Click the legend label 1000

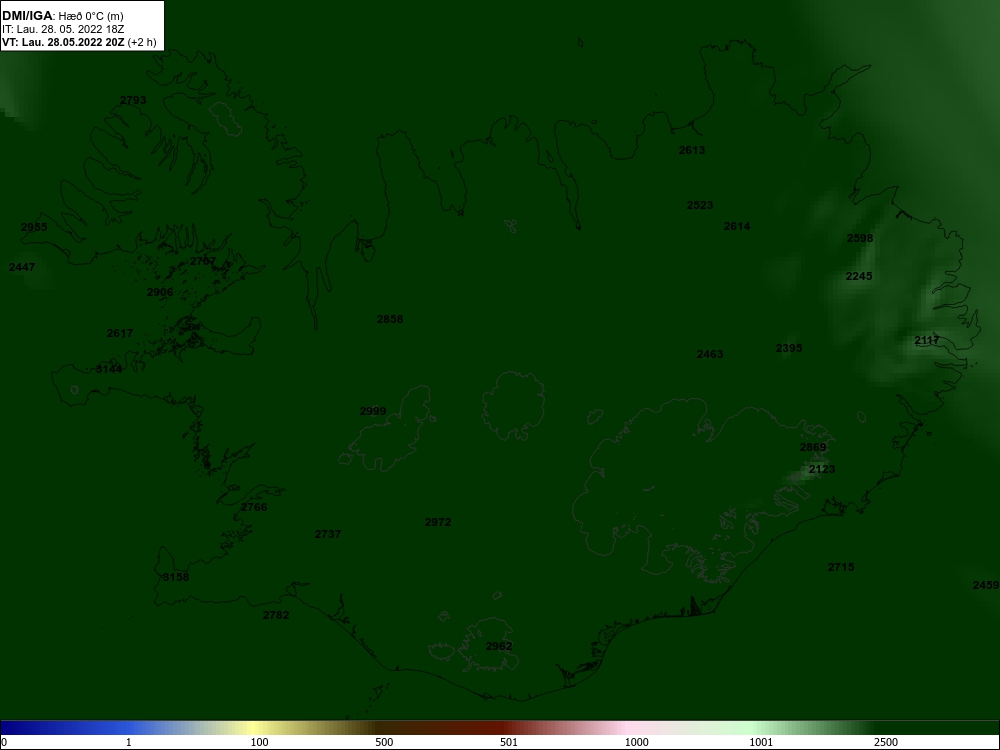[x=637, y=742]
